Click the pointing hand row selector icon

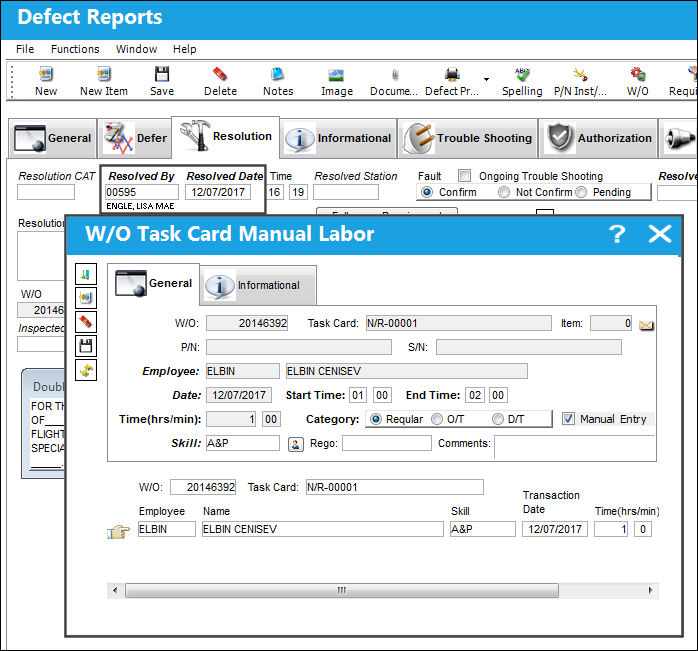118,531
